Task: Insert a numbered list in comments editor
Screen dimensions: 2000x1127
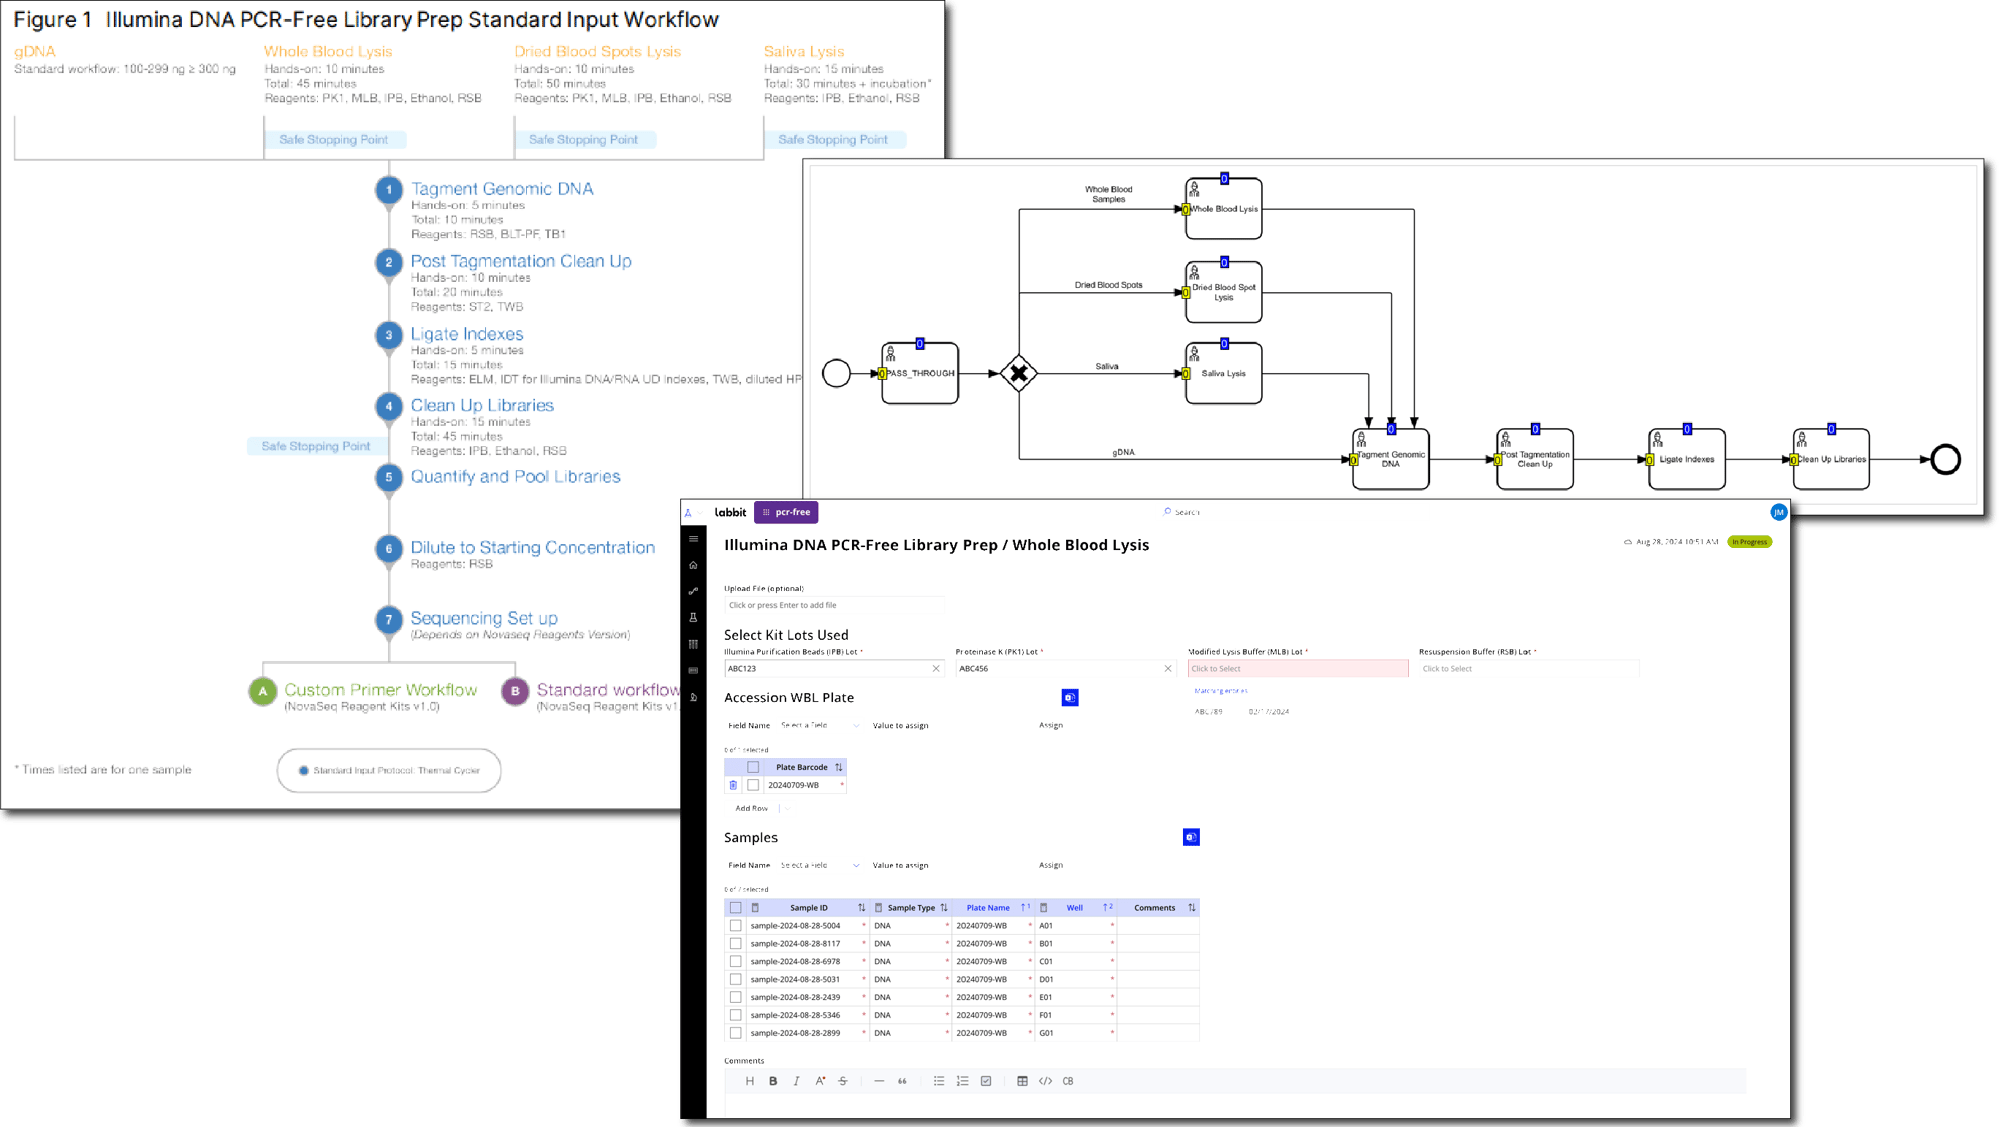Action: click(962, 1081)
